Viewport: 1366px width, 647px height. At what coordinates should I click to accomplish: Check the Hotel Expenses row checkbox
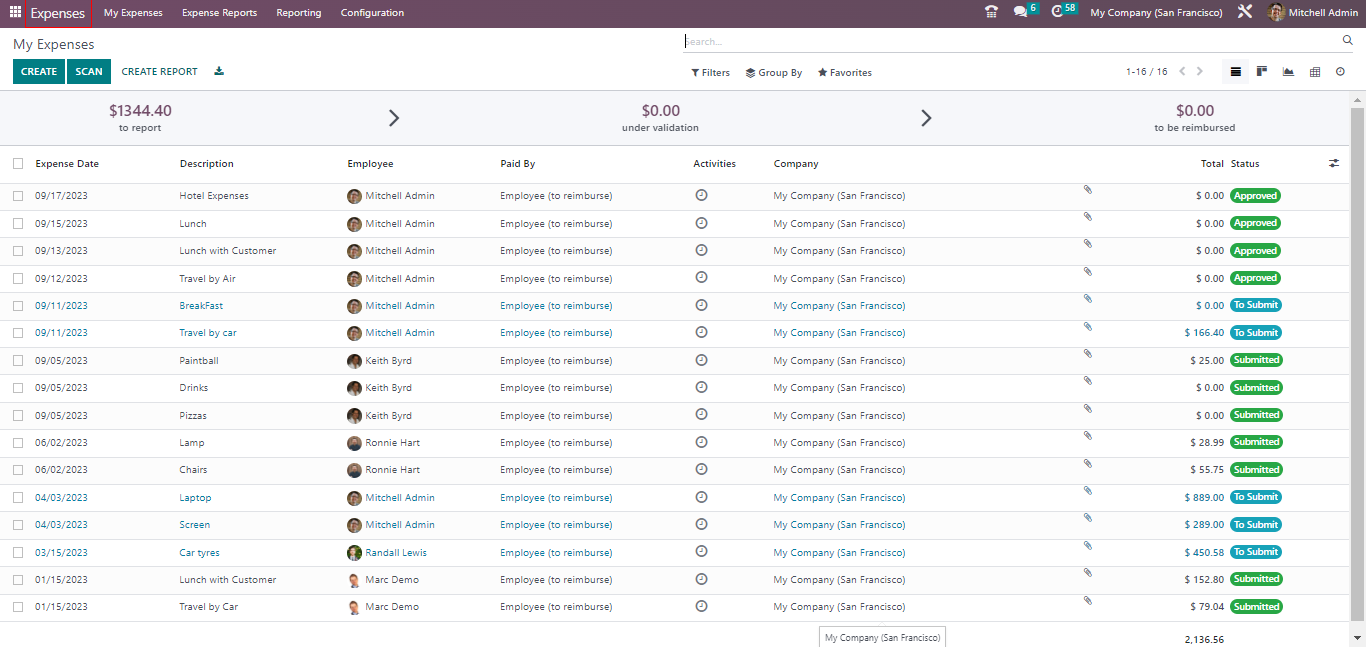pyautogui.click(x=18, y=196)
